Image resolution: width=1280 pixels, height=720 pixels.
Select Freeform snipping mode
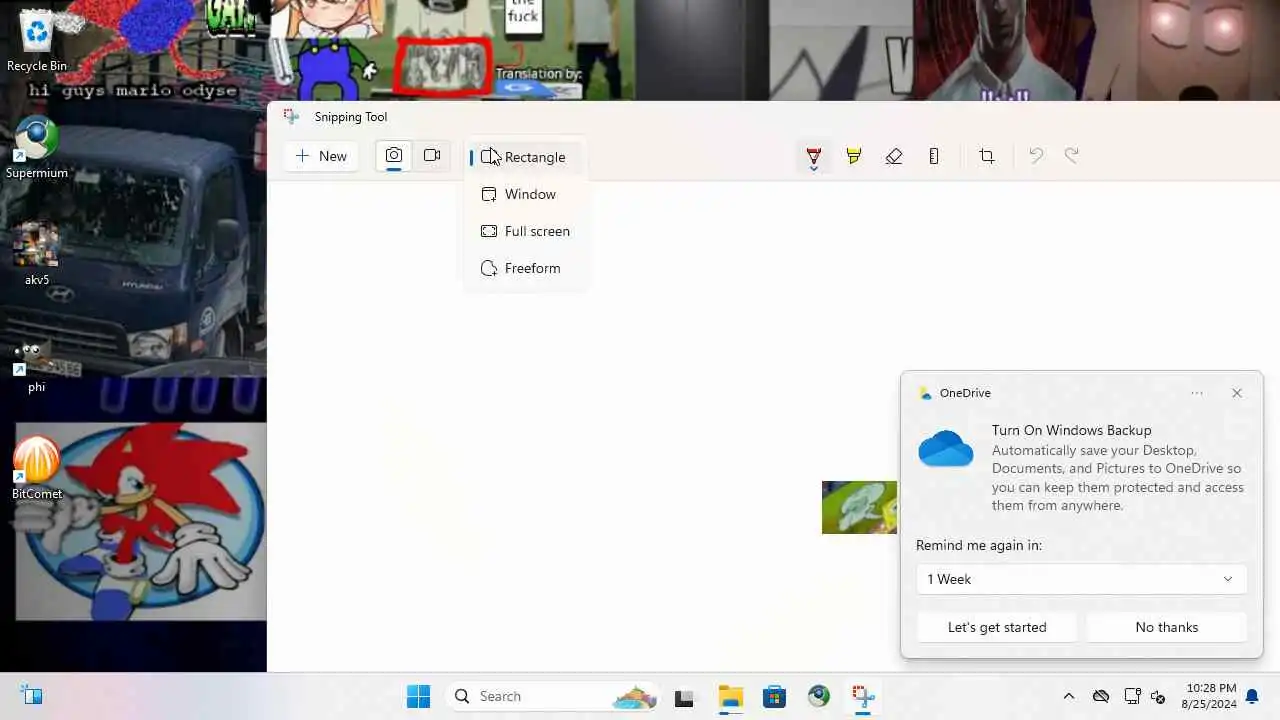(x=525, y=268)
